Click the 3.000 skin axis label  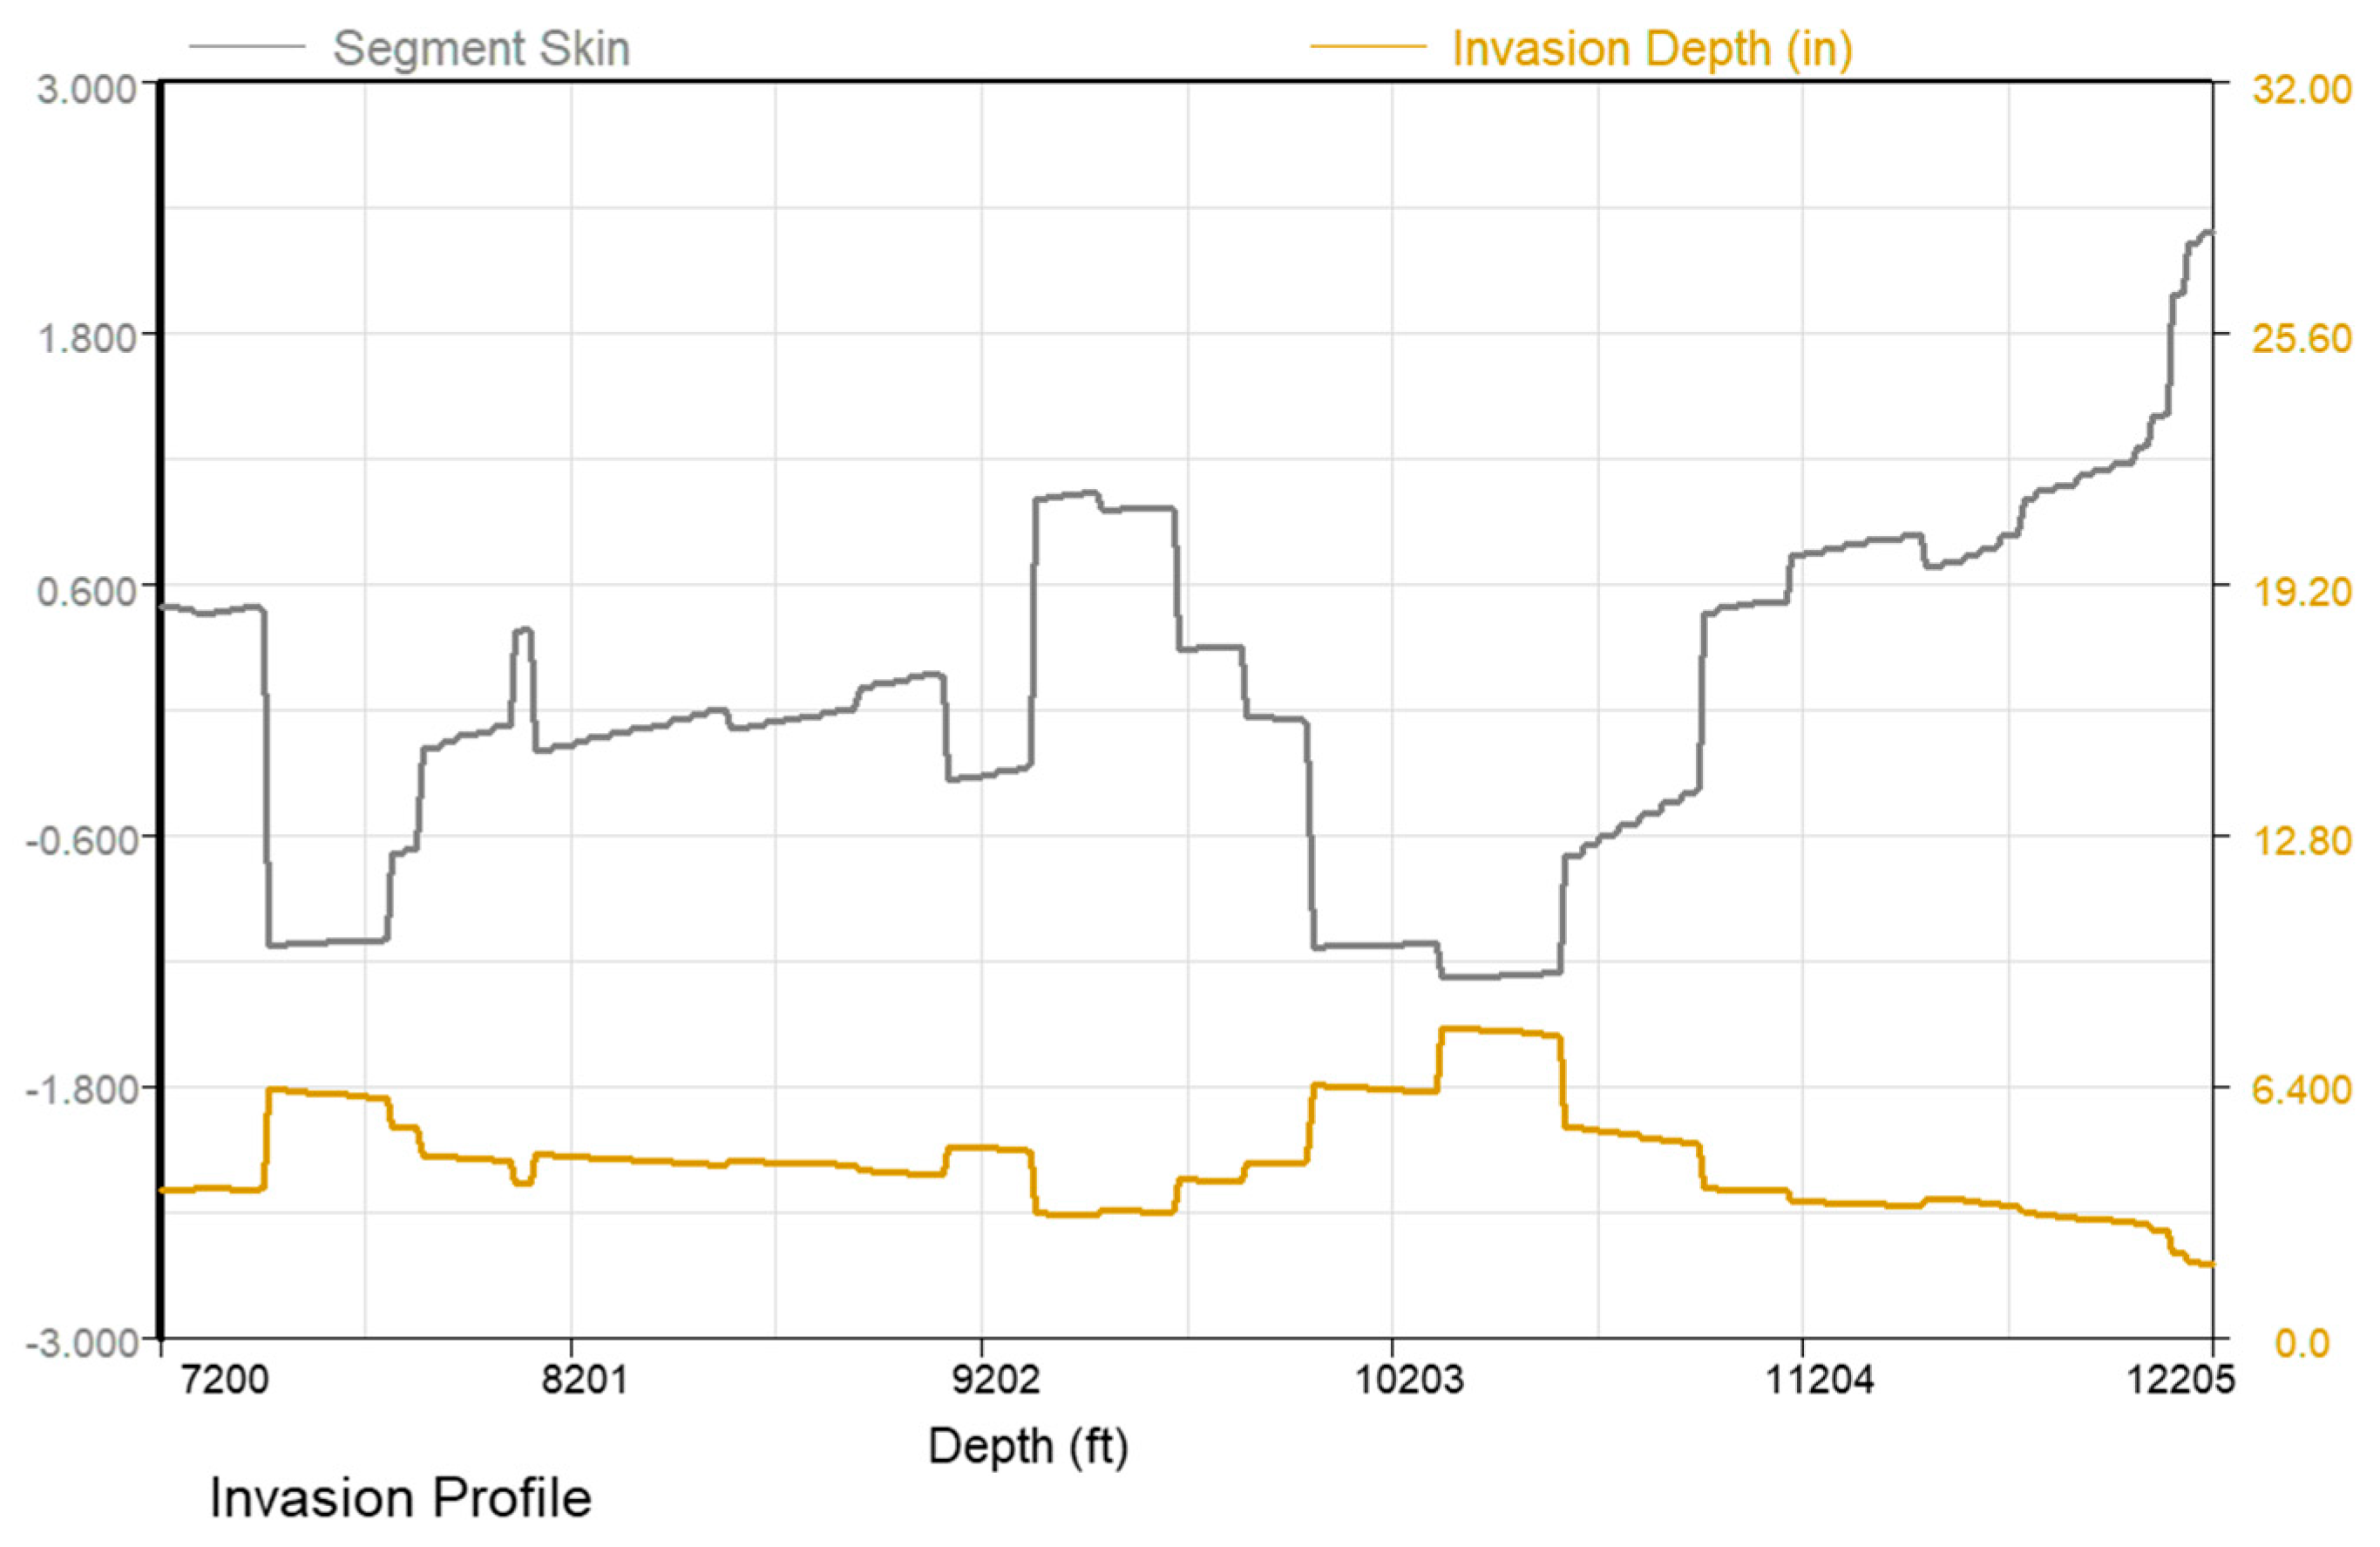[86, 89]
